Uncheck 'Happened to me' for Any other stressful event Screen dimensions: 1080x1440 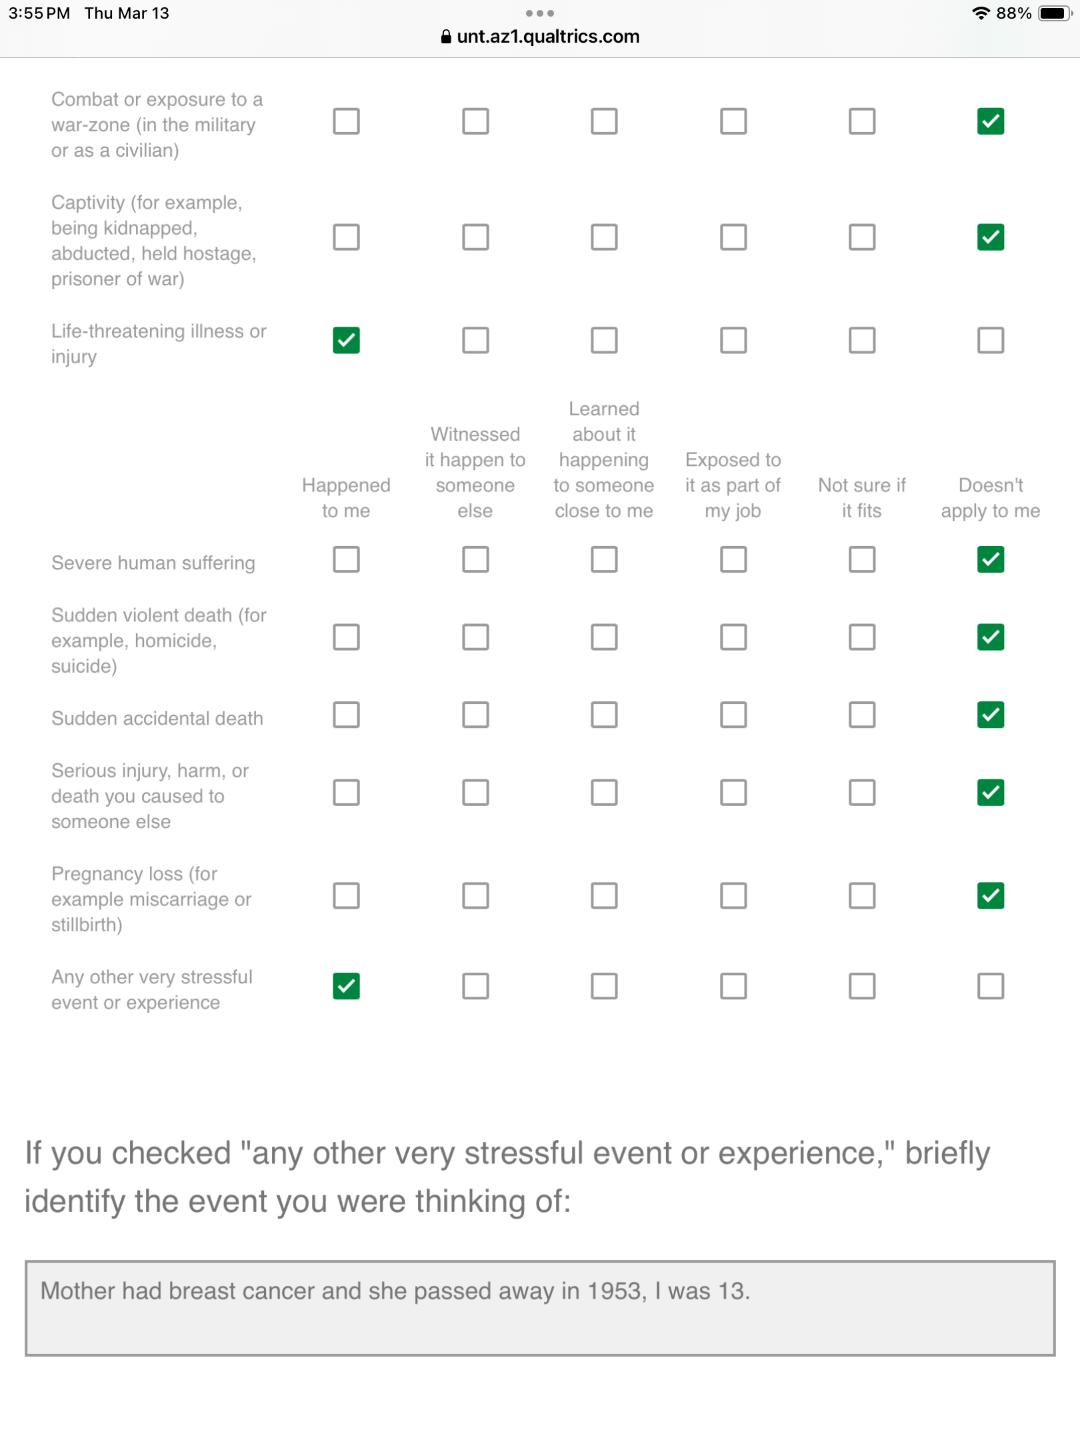point(346,986)
